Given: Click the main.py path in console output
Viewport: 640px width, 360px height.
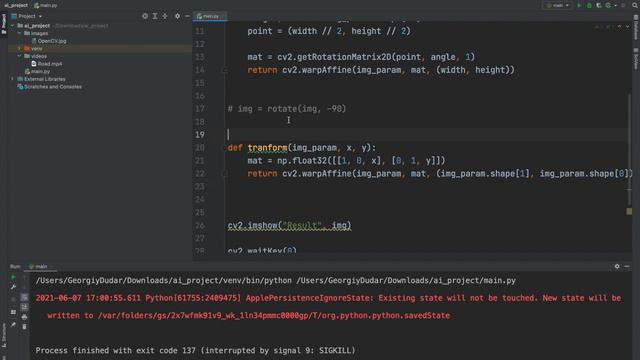Looking at the screenshot, I should click(406, 280).
